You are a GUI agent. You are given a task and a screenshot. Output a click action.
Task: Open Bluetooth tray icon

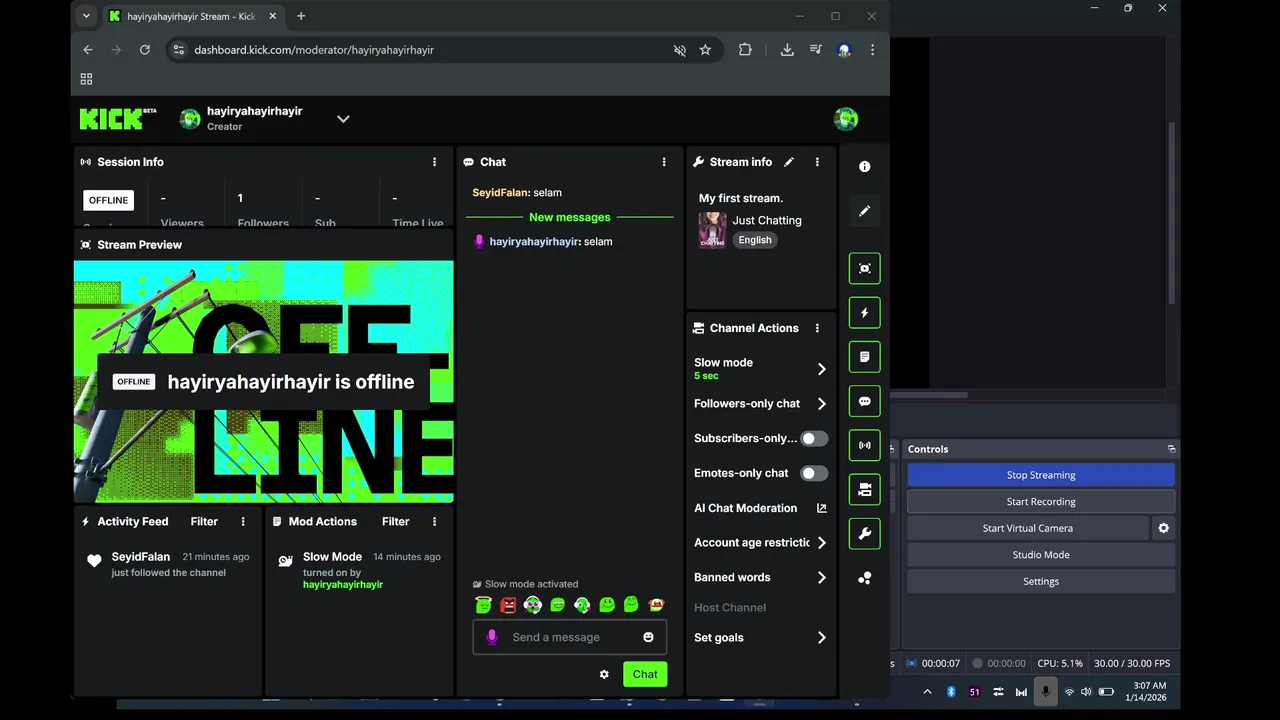click(951, 692)
